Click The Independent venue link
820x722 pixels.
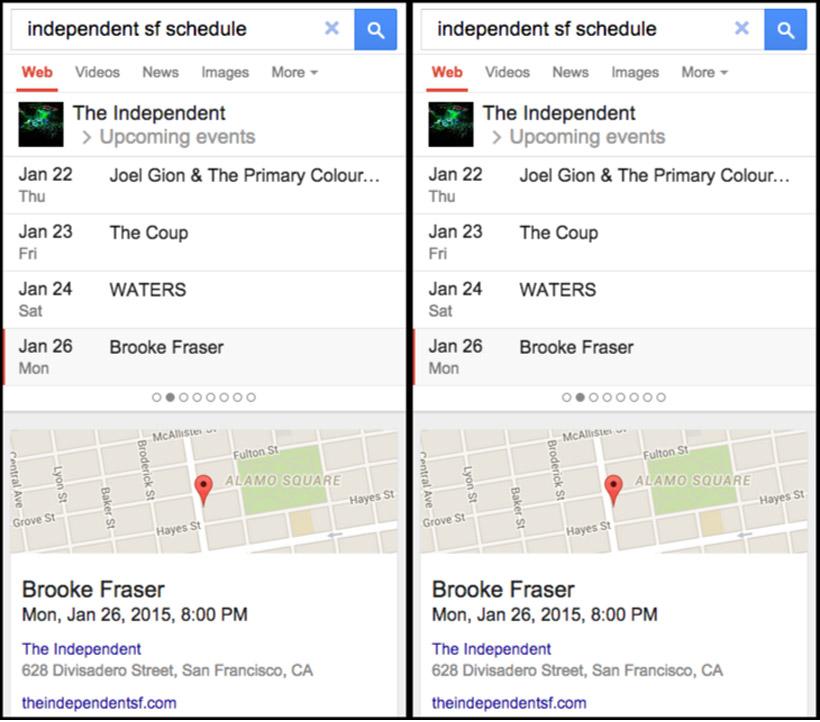(x=81, y=649)
